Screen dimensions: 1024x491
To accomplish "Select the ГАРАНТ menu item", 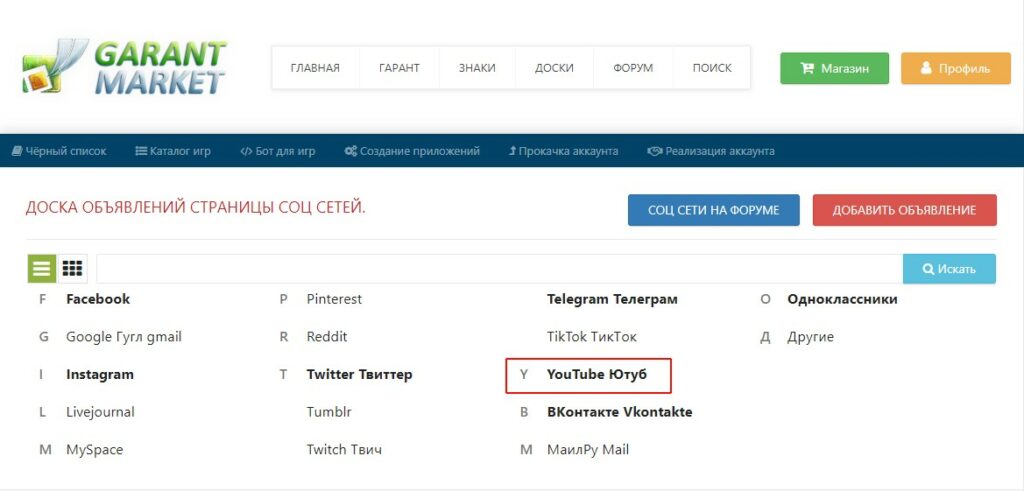I will click(x=399, y=68).
